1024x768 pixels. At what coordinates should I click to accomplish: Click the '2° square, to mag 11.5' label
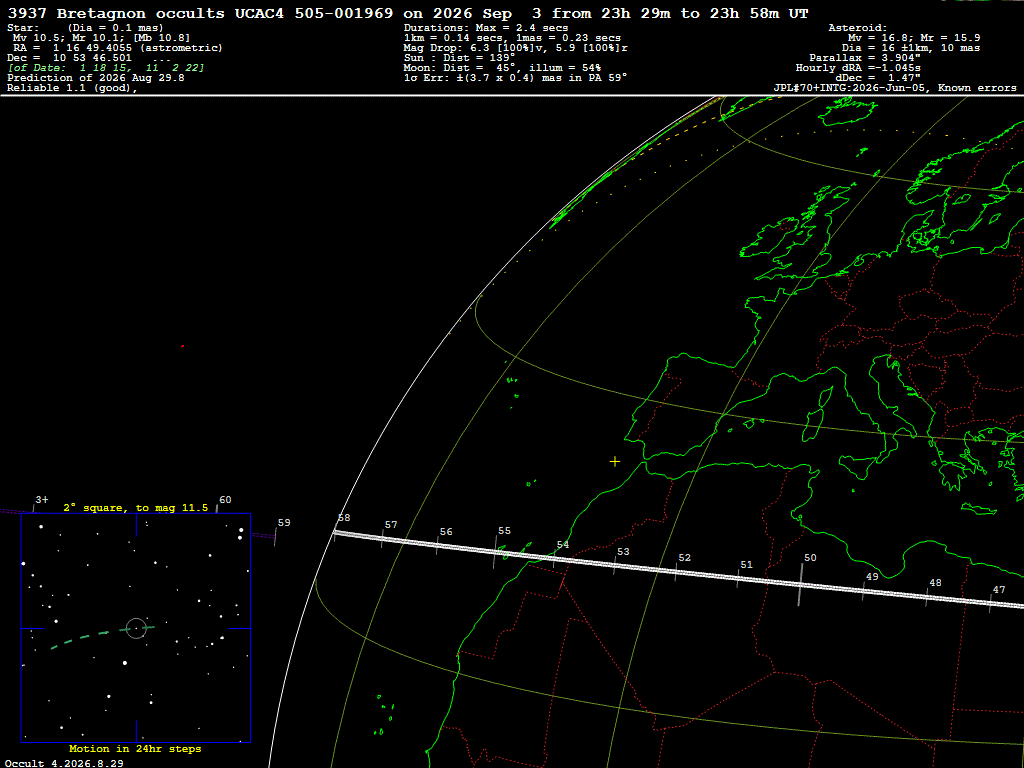pos(136,507)
